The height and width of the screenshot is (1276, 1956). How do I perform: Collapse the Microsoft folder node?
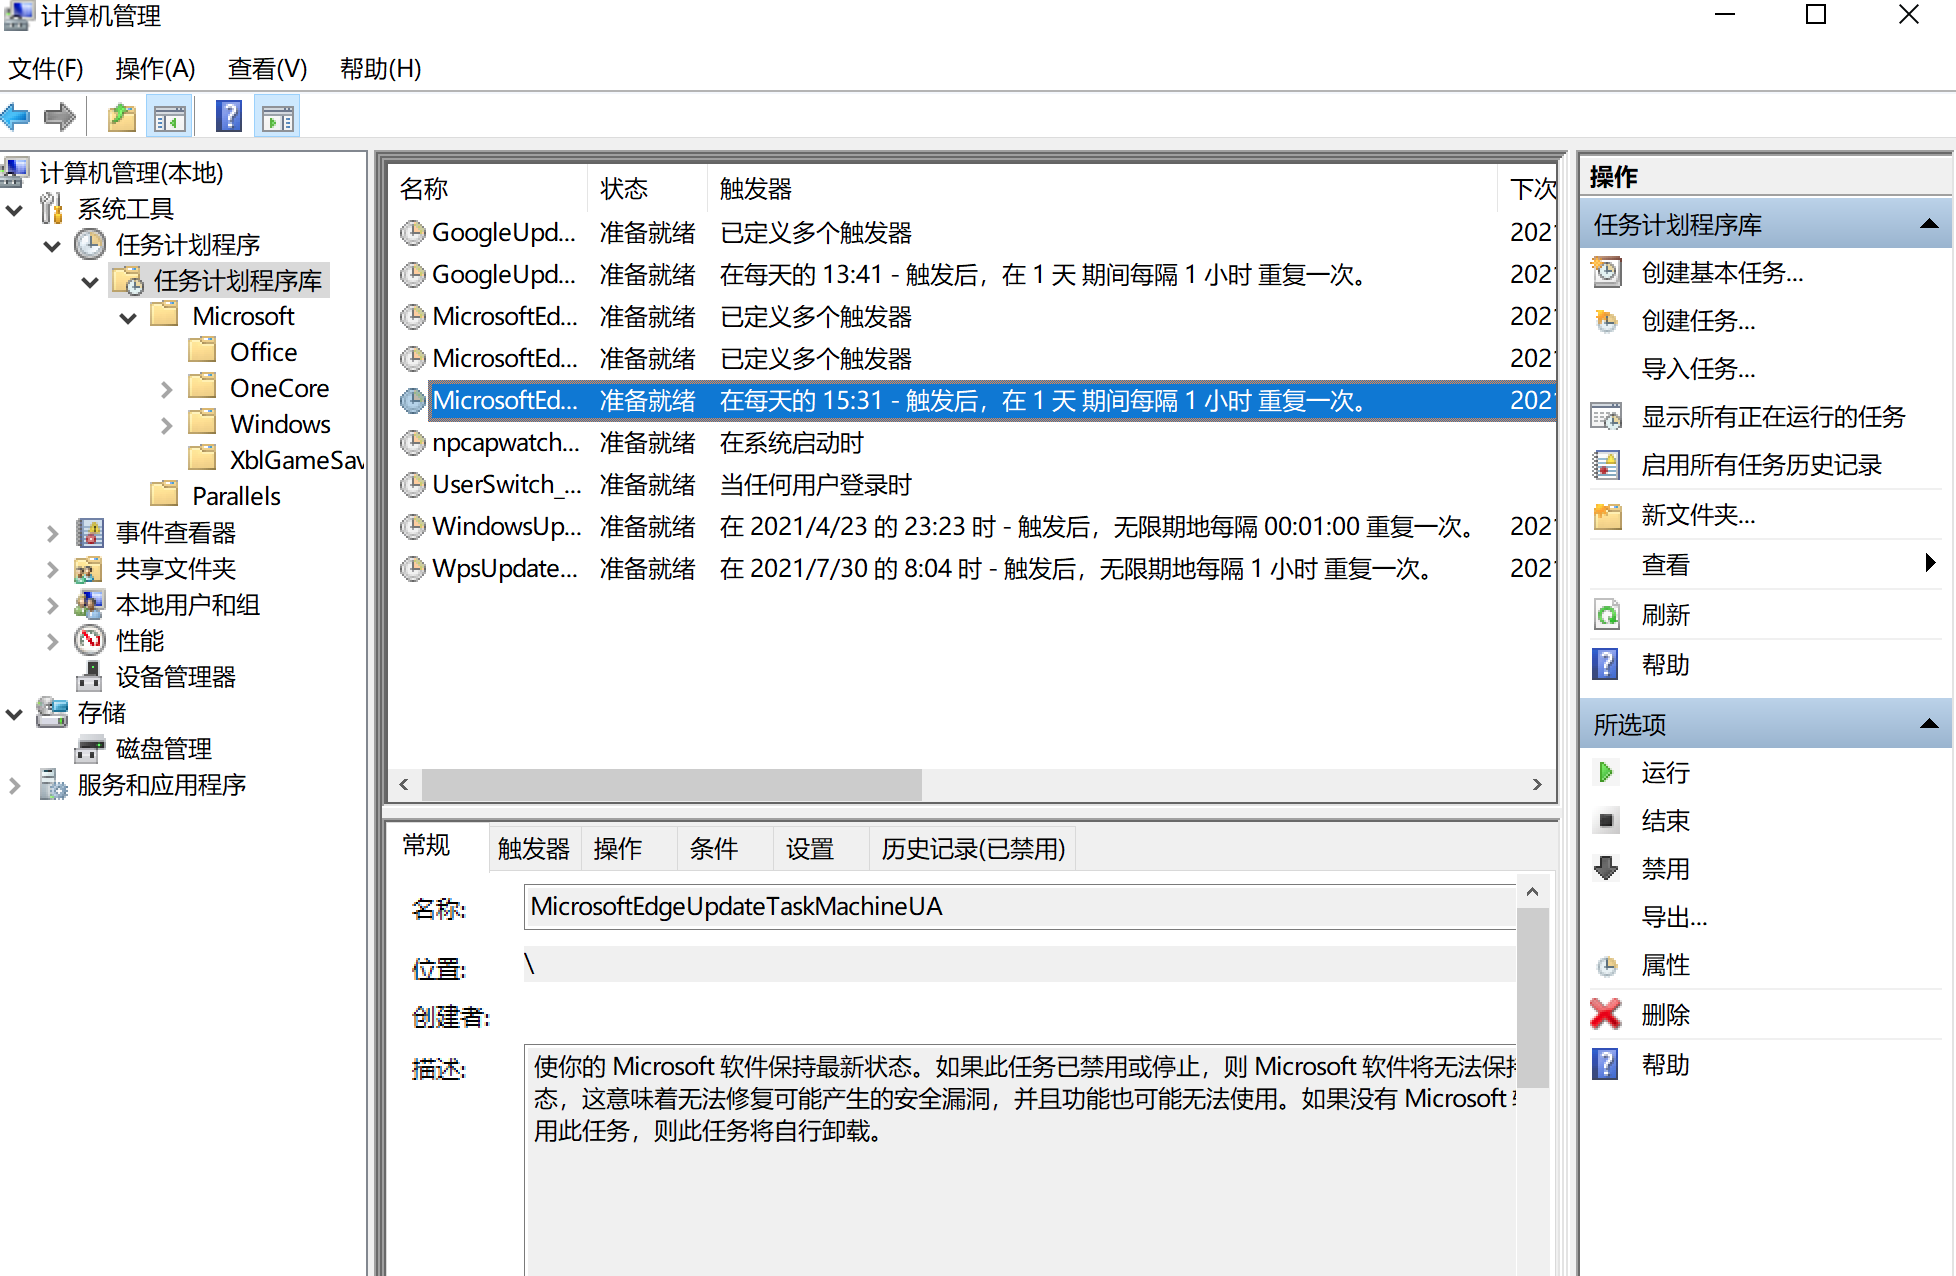pyautogui.click(x=128, y=318)
